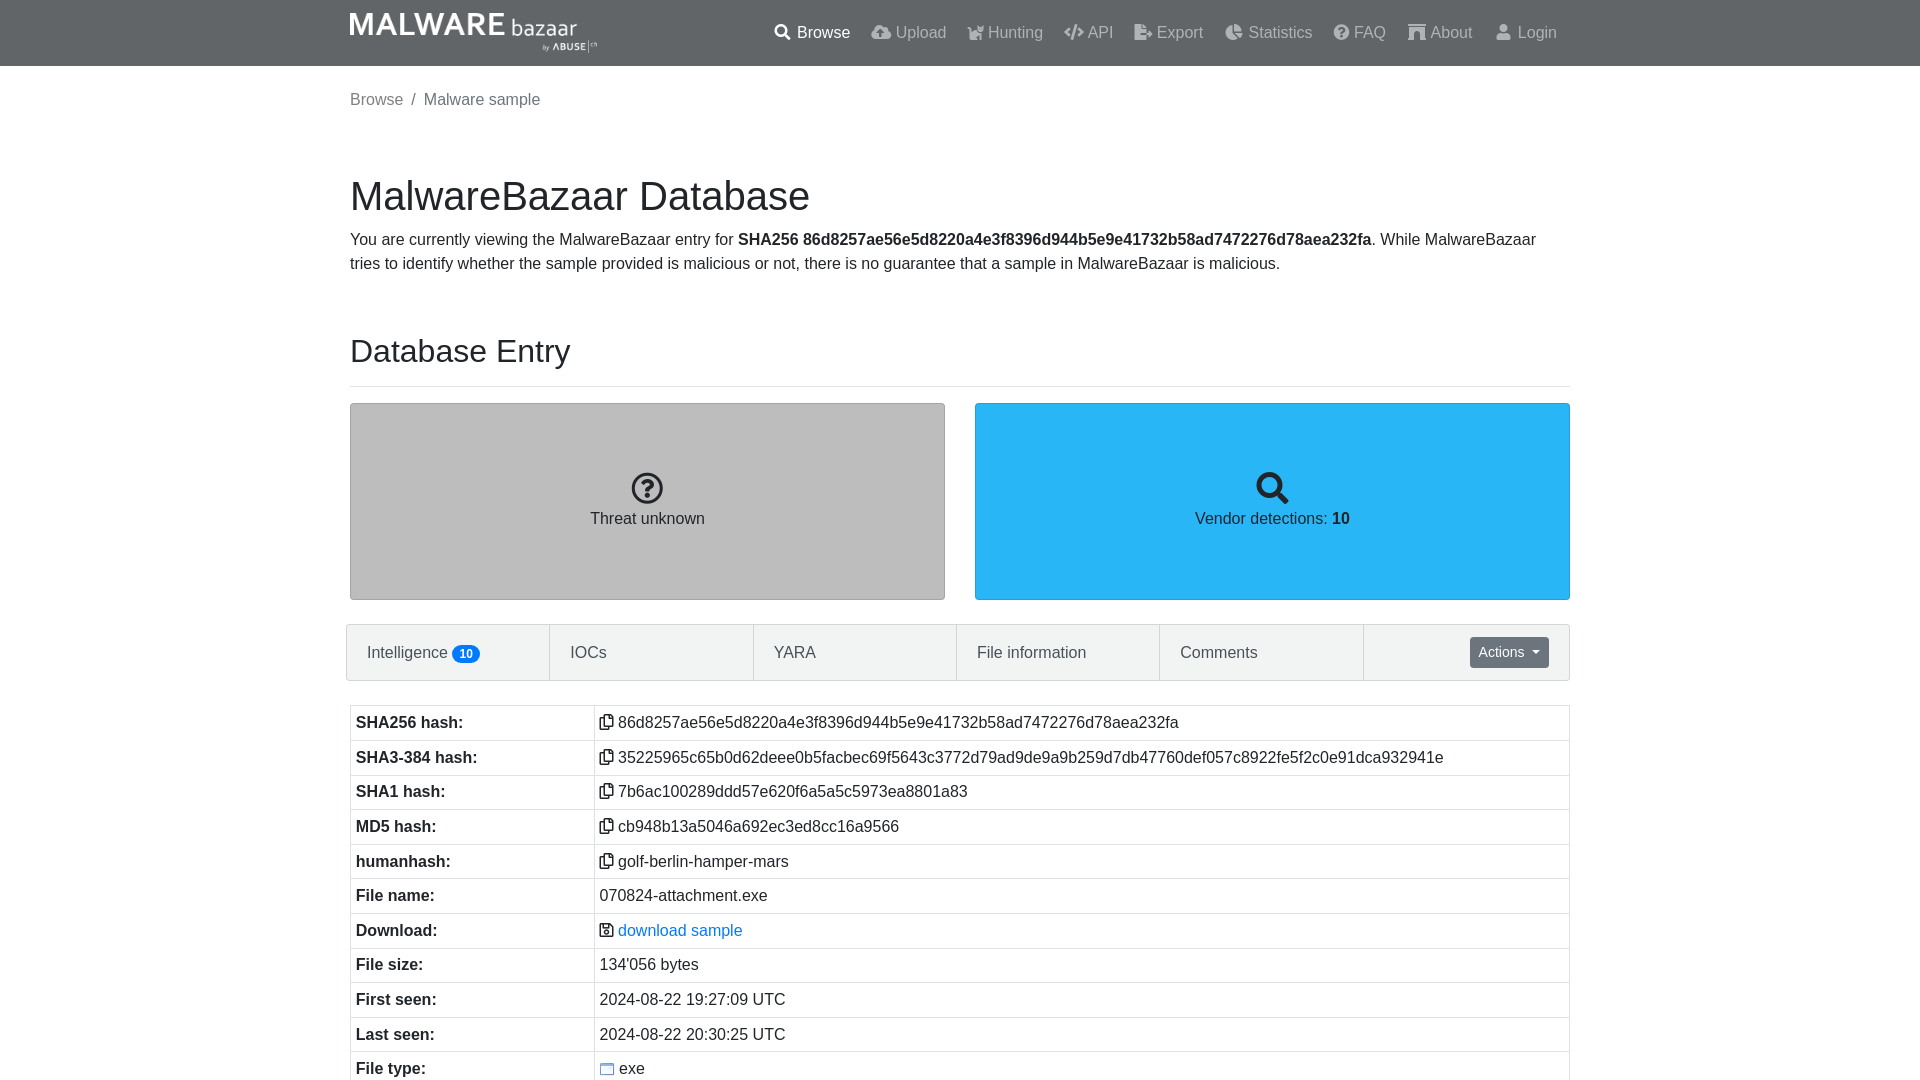Click the Browse magnifying glass icon
Image resolution: width=1920 pixels, height=1080 pixels.
[781, 32]
